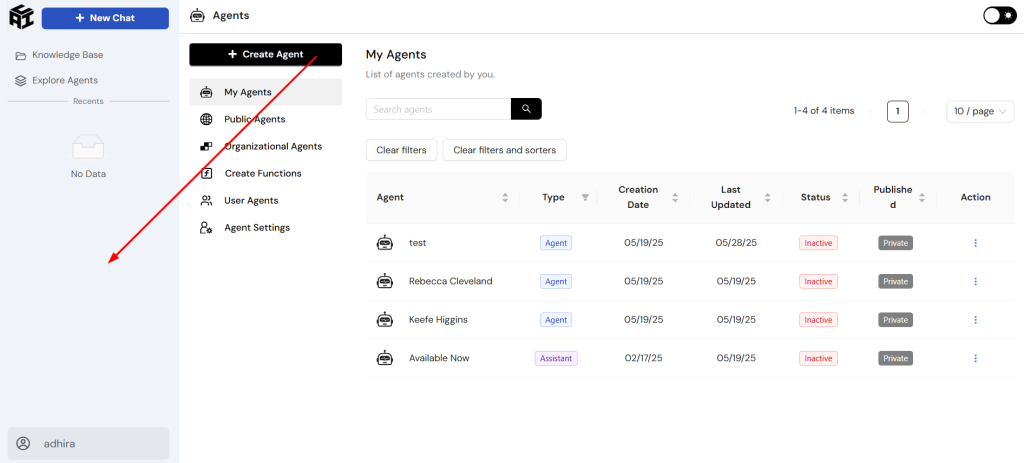Click the test agent robot icon

coord(385,242)
